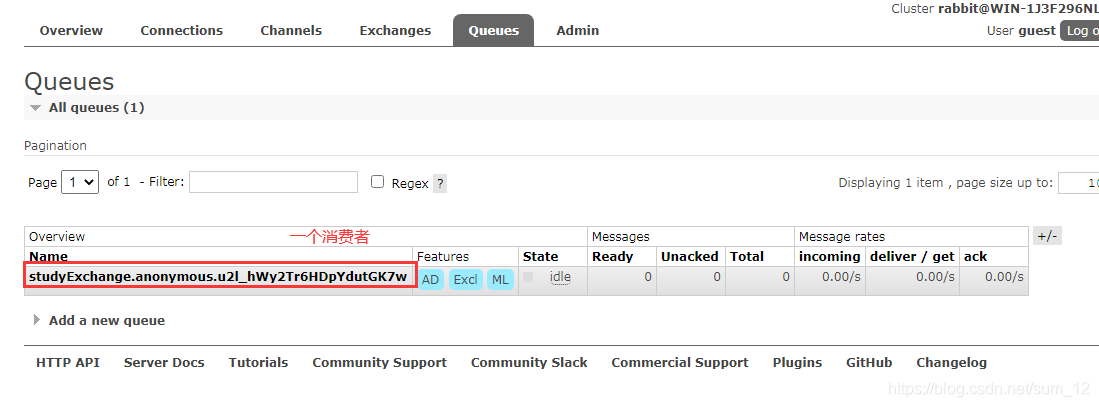Open the Admin tab
This screenshot has height=407, width=1099.
pyautogui.click(x=578, y=31)
